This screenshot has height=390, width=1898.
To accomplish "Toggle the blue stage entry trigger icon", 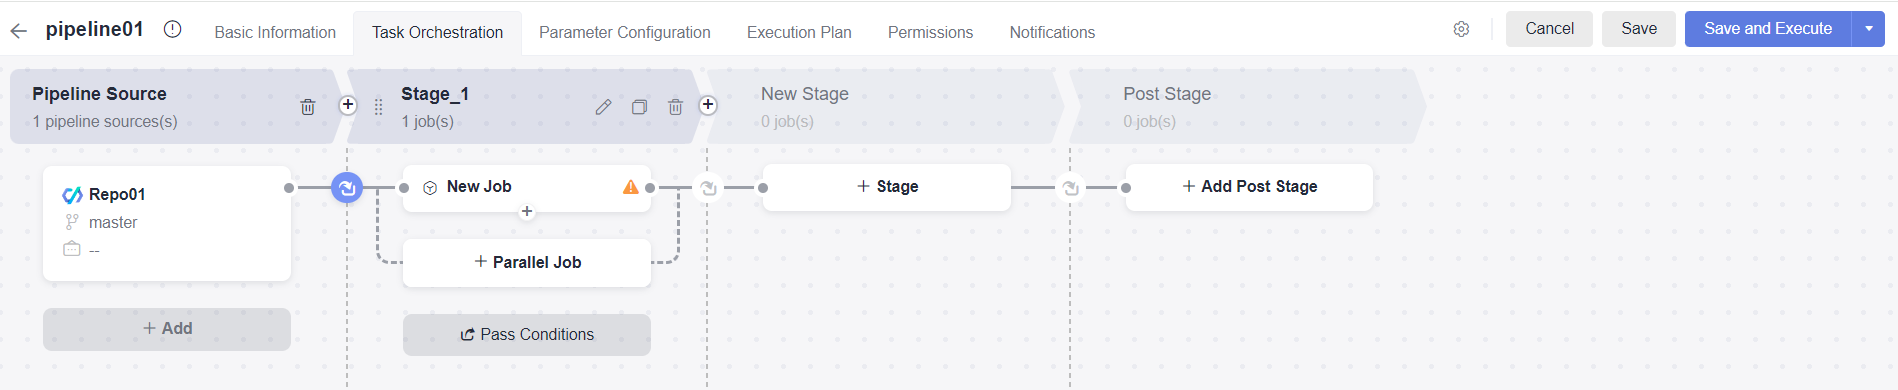I will [347, 187].
